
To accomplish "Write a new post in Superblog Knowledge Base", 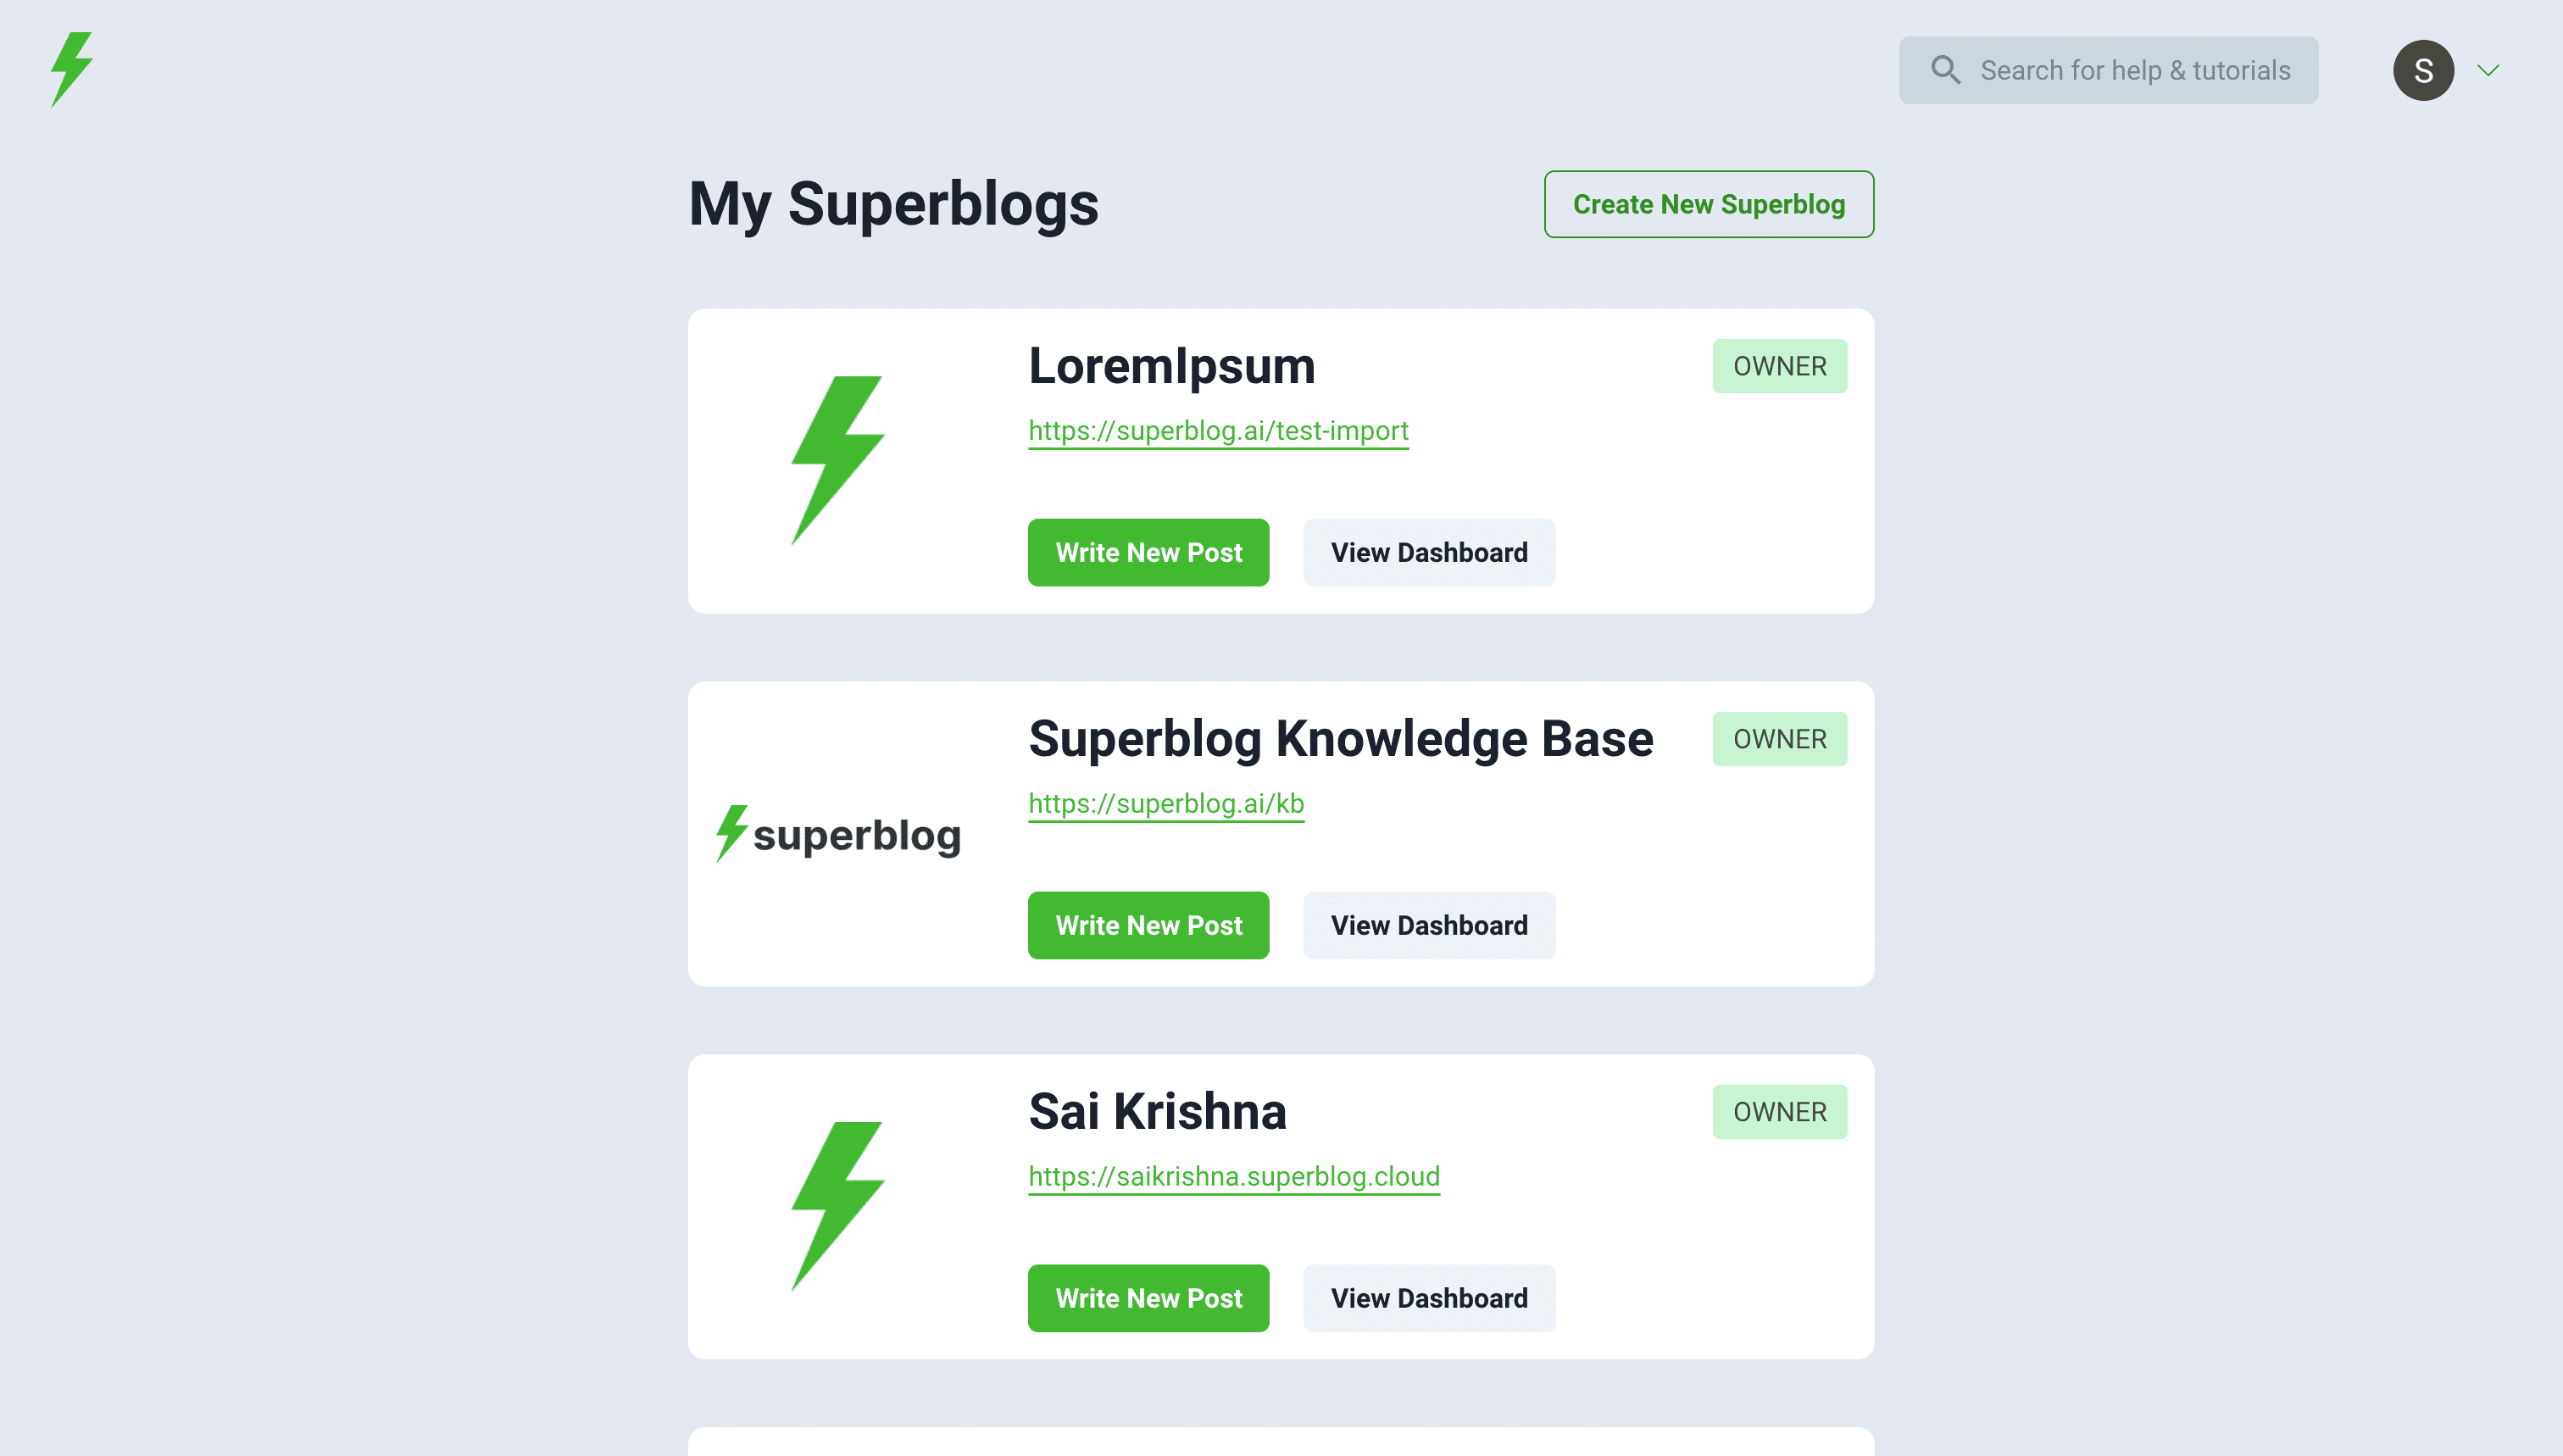I will click(1148, 925).
